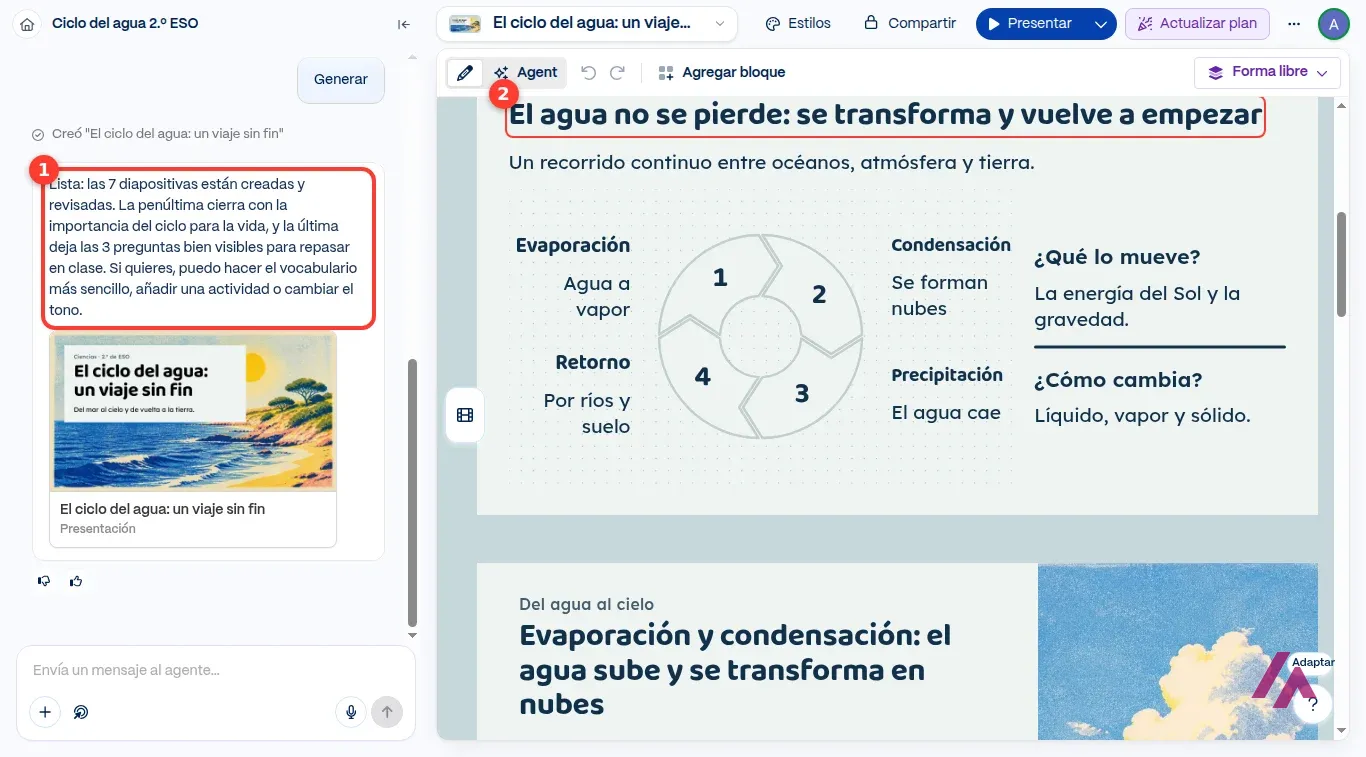Click the slide heading about agua no se pierde

pyautogui.click(x=885, y=116)
